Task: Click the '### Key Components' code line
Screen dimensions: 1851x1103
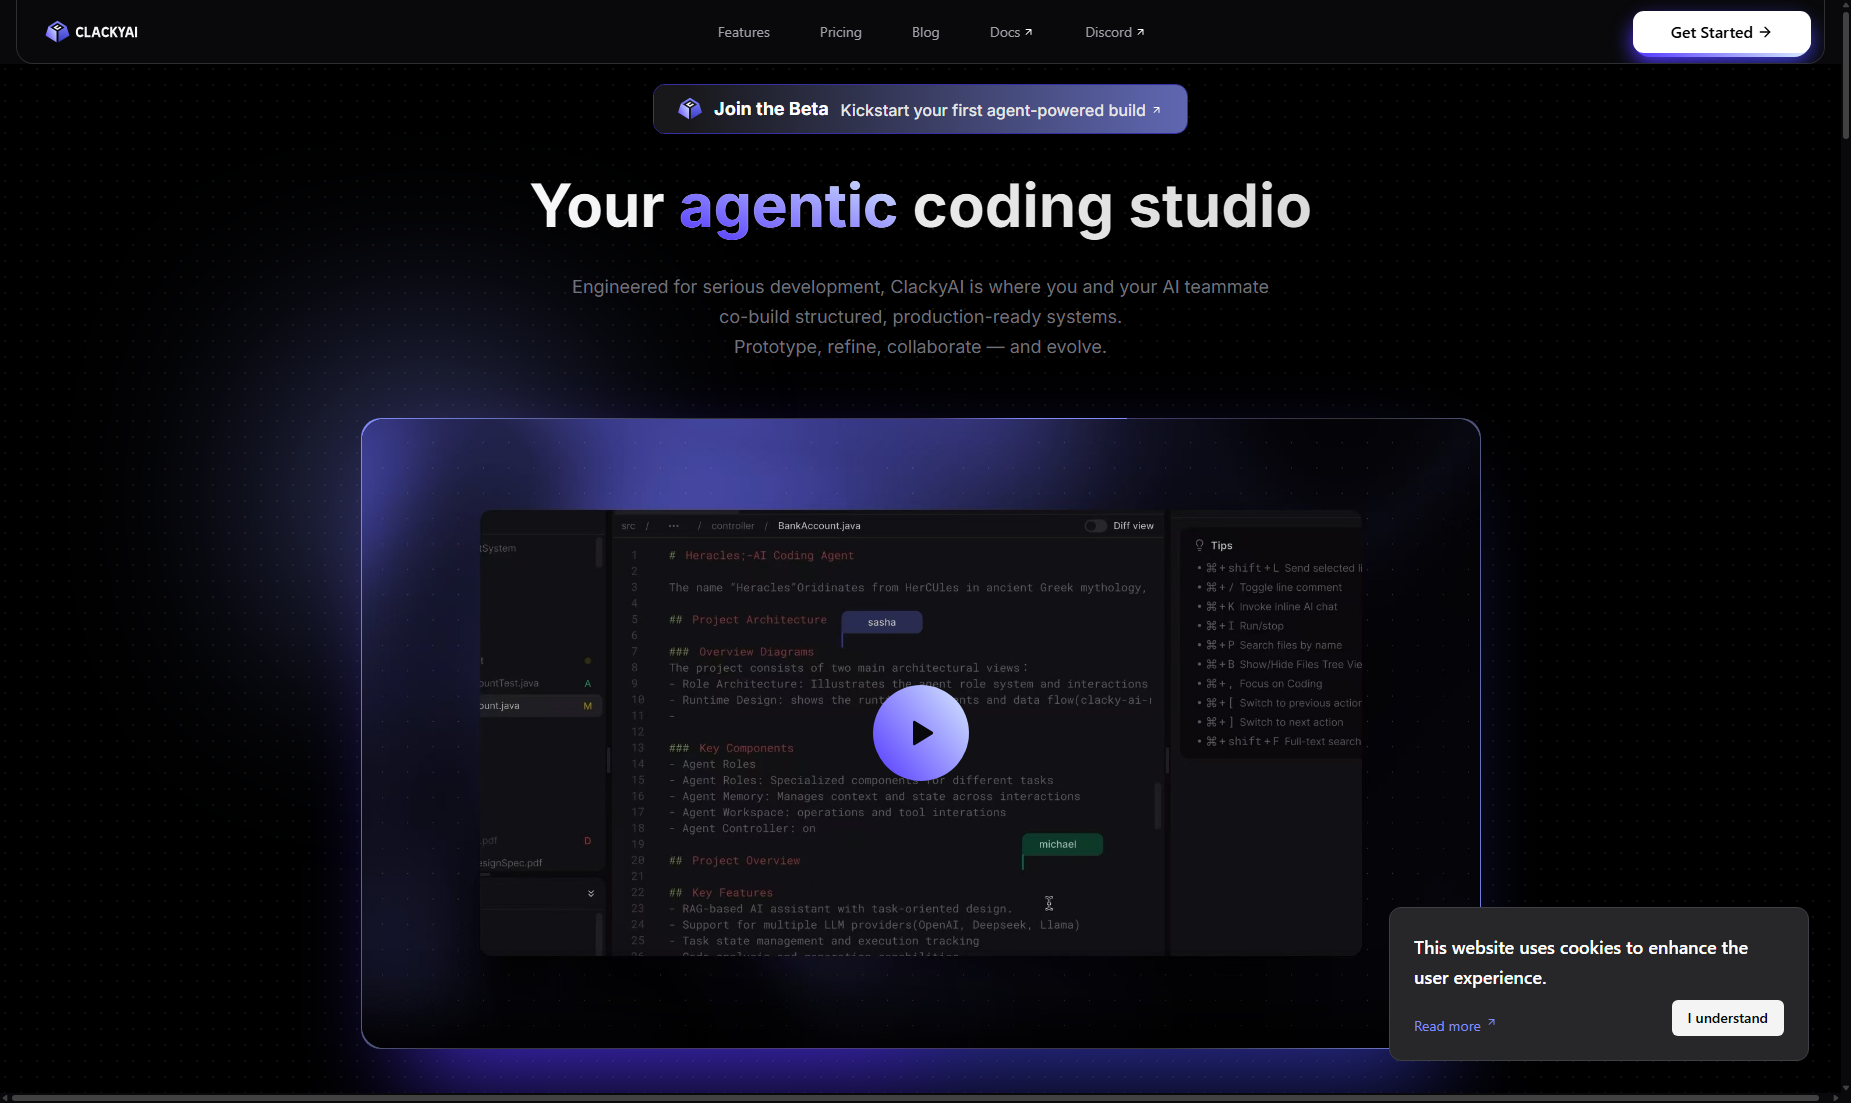Action: (x=731, y=748)
